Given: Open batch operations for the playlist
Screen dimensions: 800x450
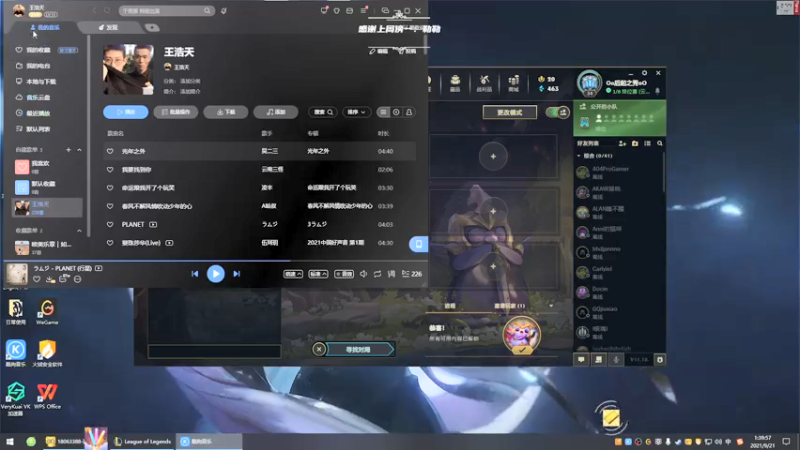Looking at the screenshot, I should (176, 112).
